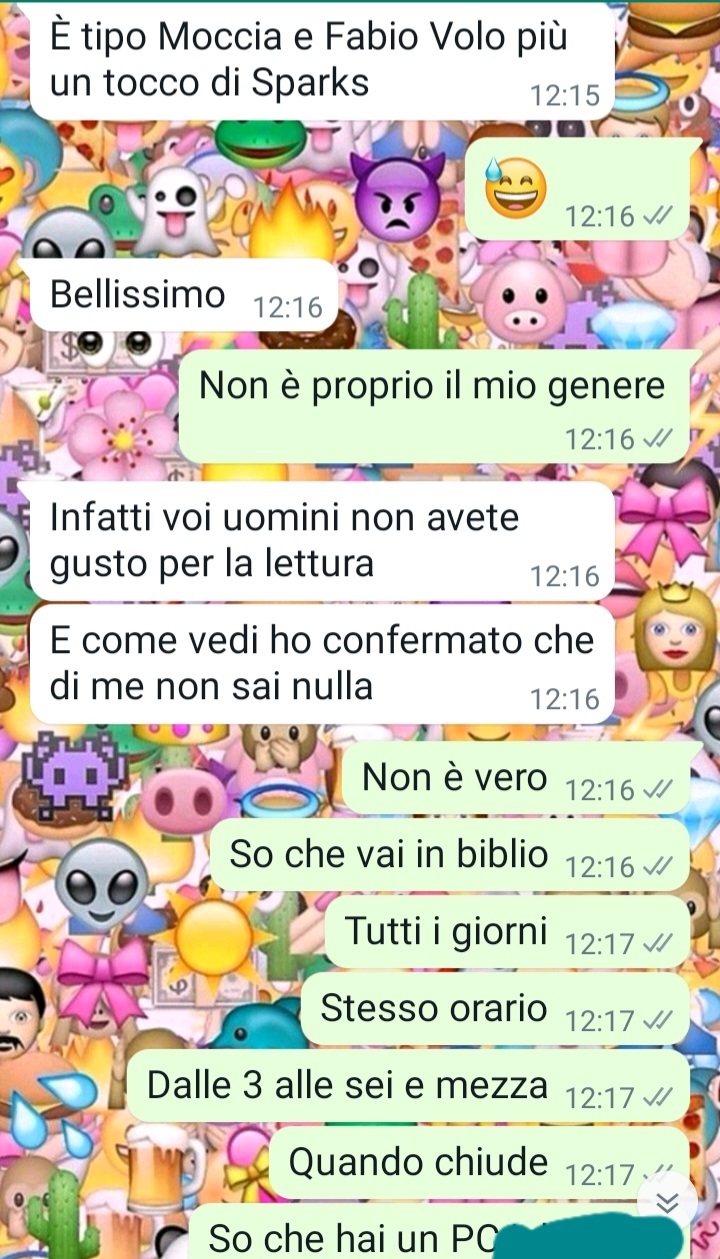Screen dimensions: 720x1259
Task: Select the 'Infatti voi uomini non avete gusto' message
Action: click(322, 541)
